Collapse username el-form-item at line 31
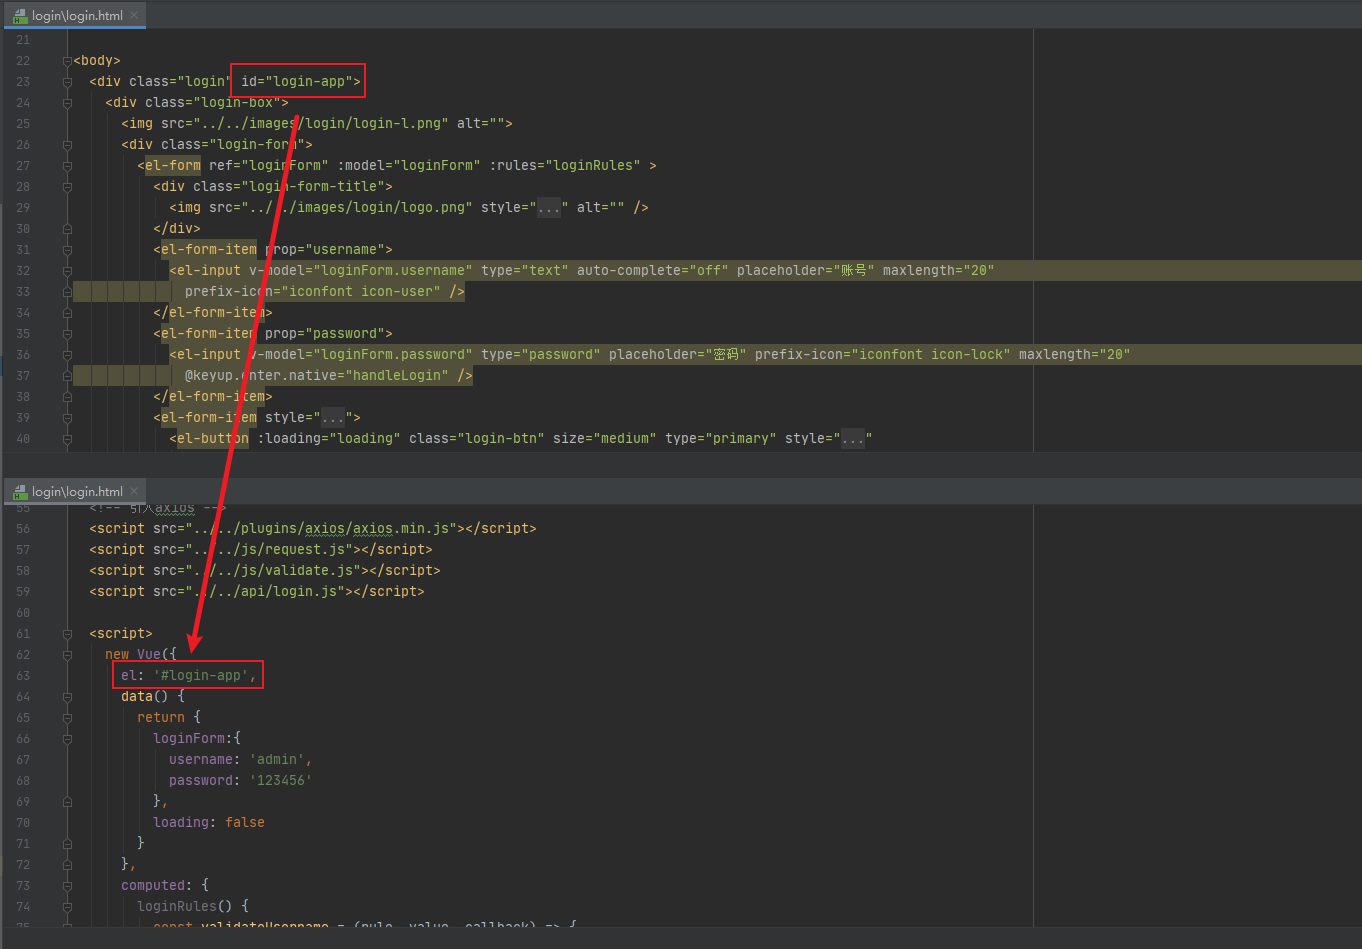The height and width of the screenshot is (949, 1362). (67, 250)
